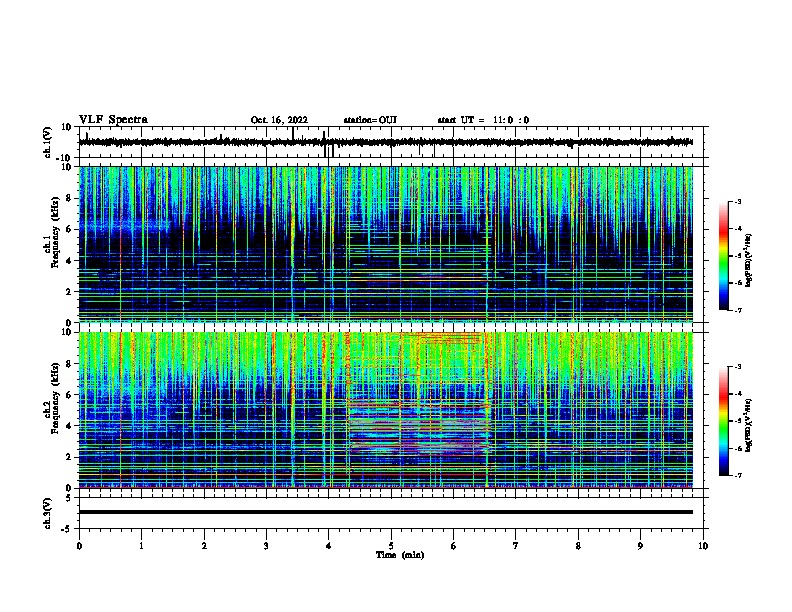The width and height of the screenshot is (792, 612).
Task: Click the "ch.3(V)" axis label
Action: click(x=48, y=513)
